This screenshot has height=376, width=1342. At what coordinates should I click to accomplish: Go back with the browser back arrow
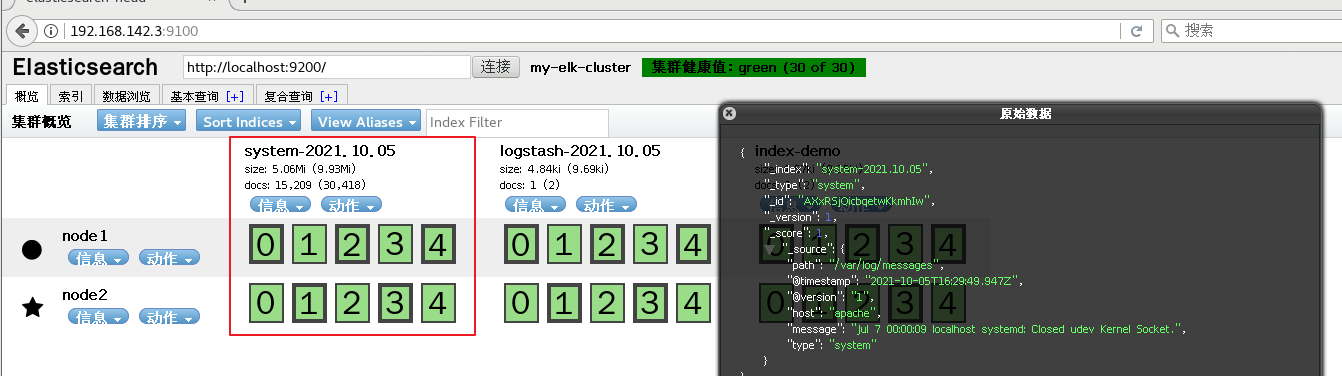click(22, 31)
